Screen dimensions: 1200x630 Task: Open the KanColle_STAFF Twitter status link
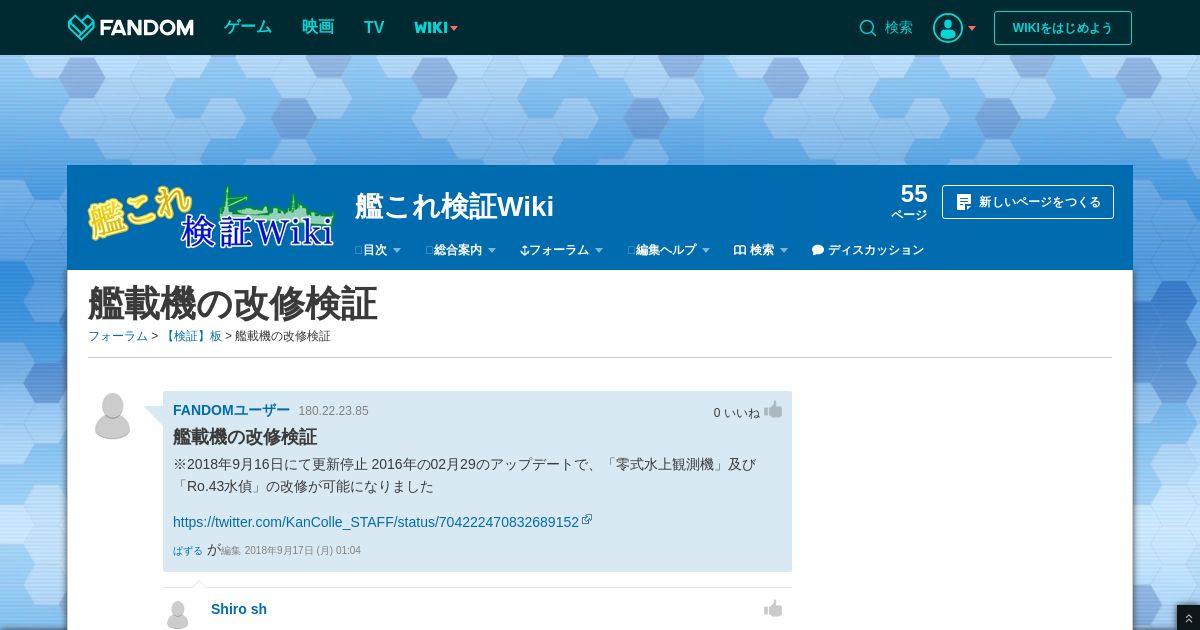376,522
